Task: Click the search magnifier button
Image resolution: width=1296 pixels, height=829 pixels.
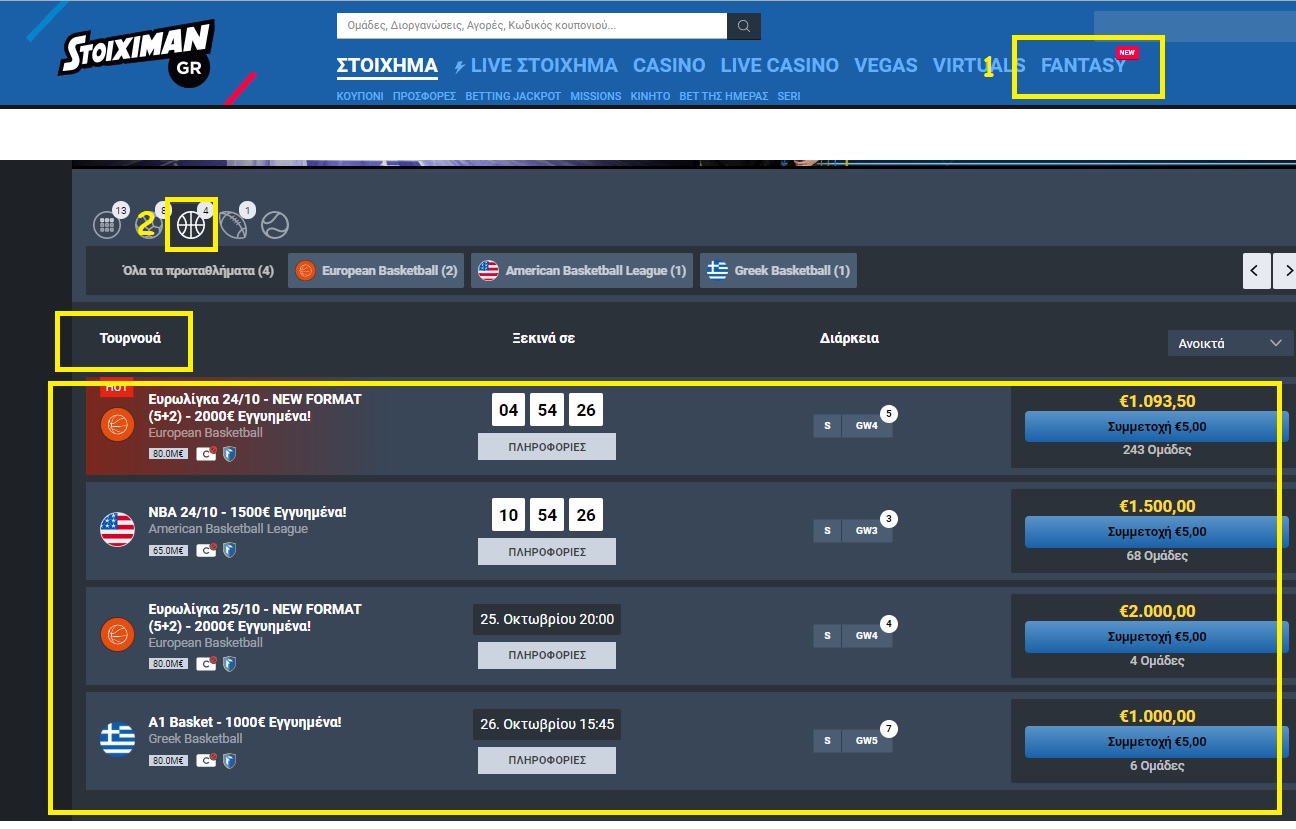Action: tap(743, 26)
